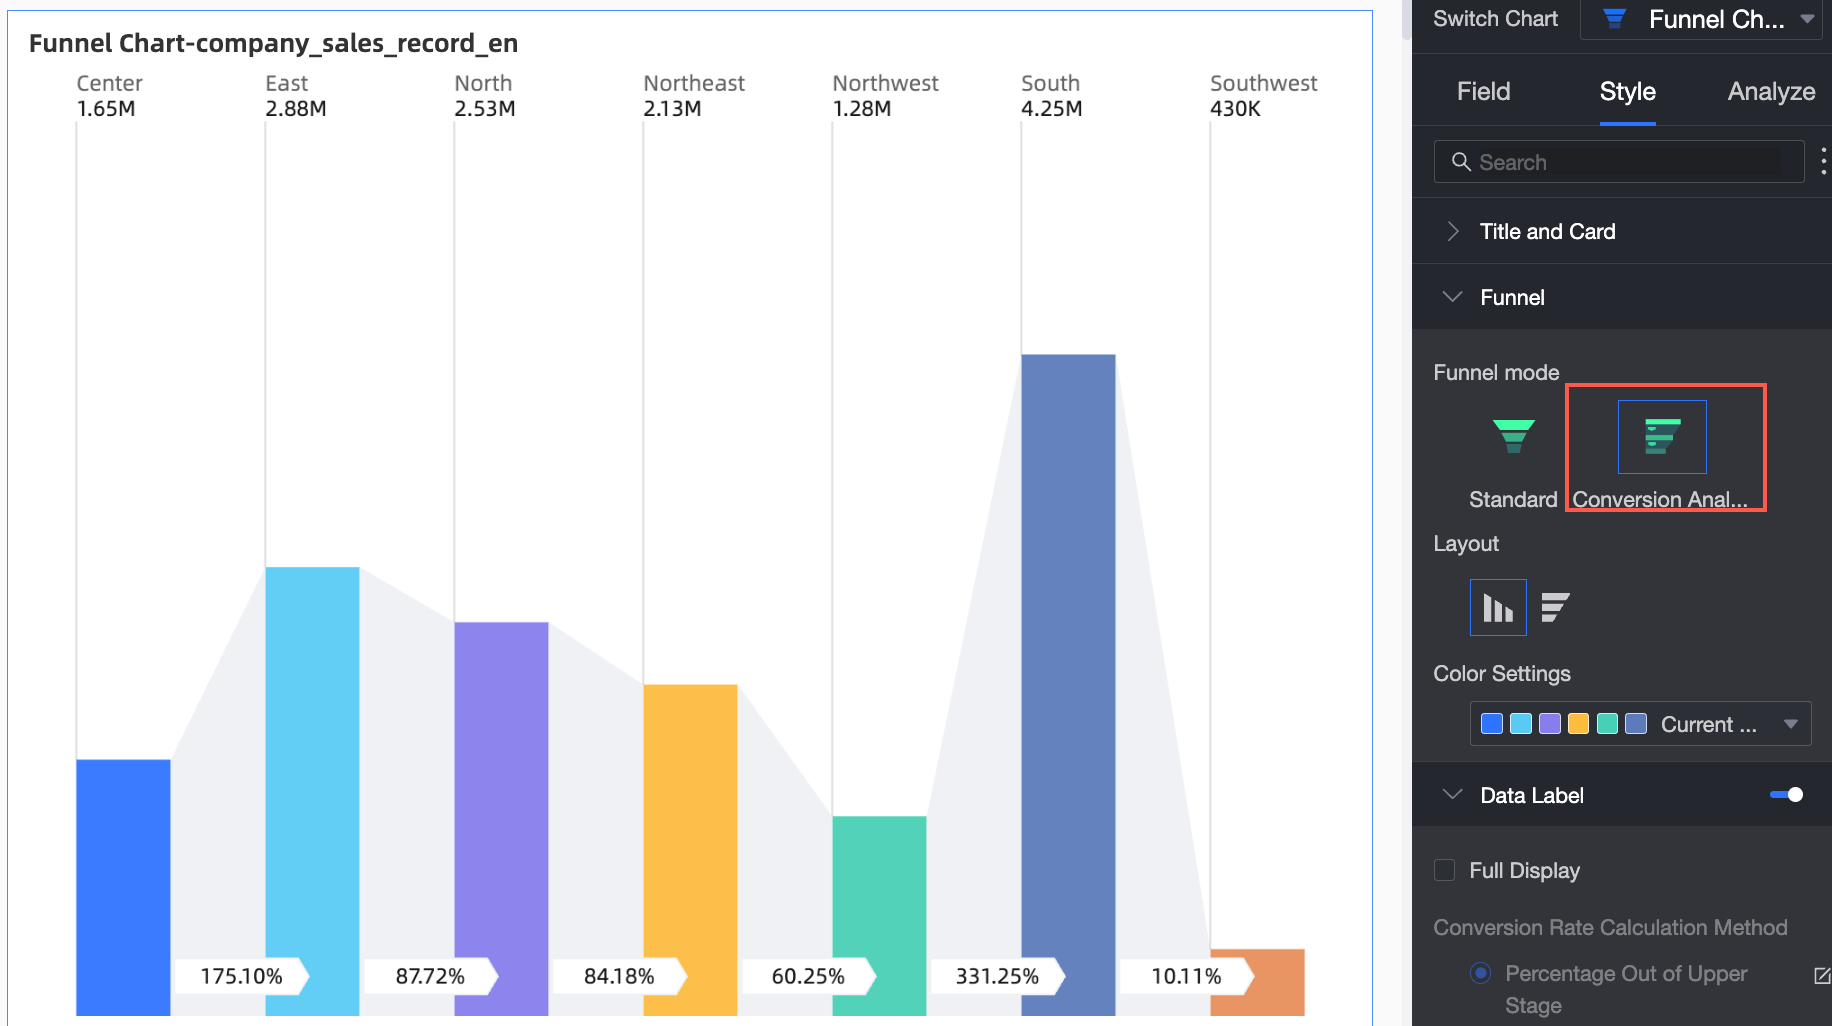Select the Conversion Analysis funnel mode icon

point(1662,437)
